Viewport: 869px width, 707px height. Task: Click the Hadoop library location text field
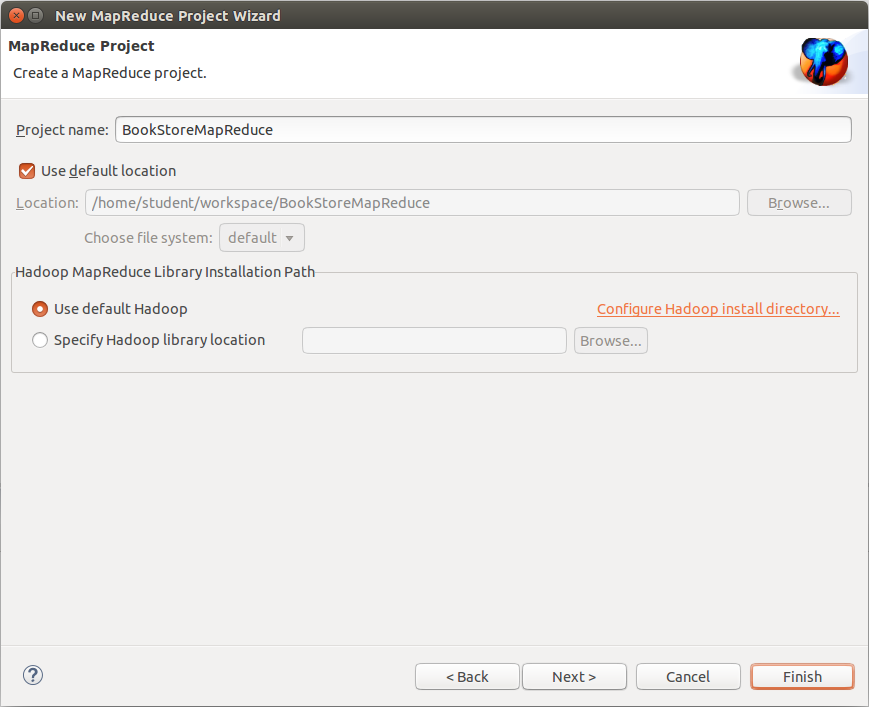[434, 340]
